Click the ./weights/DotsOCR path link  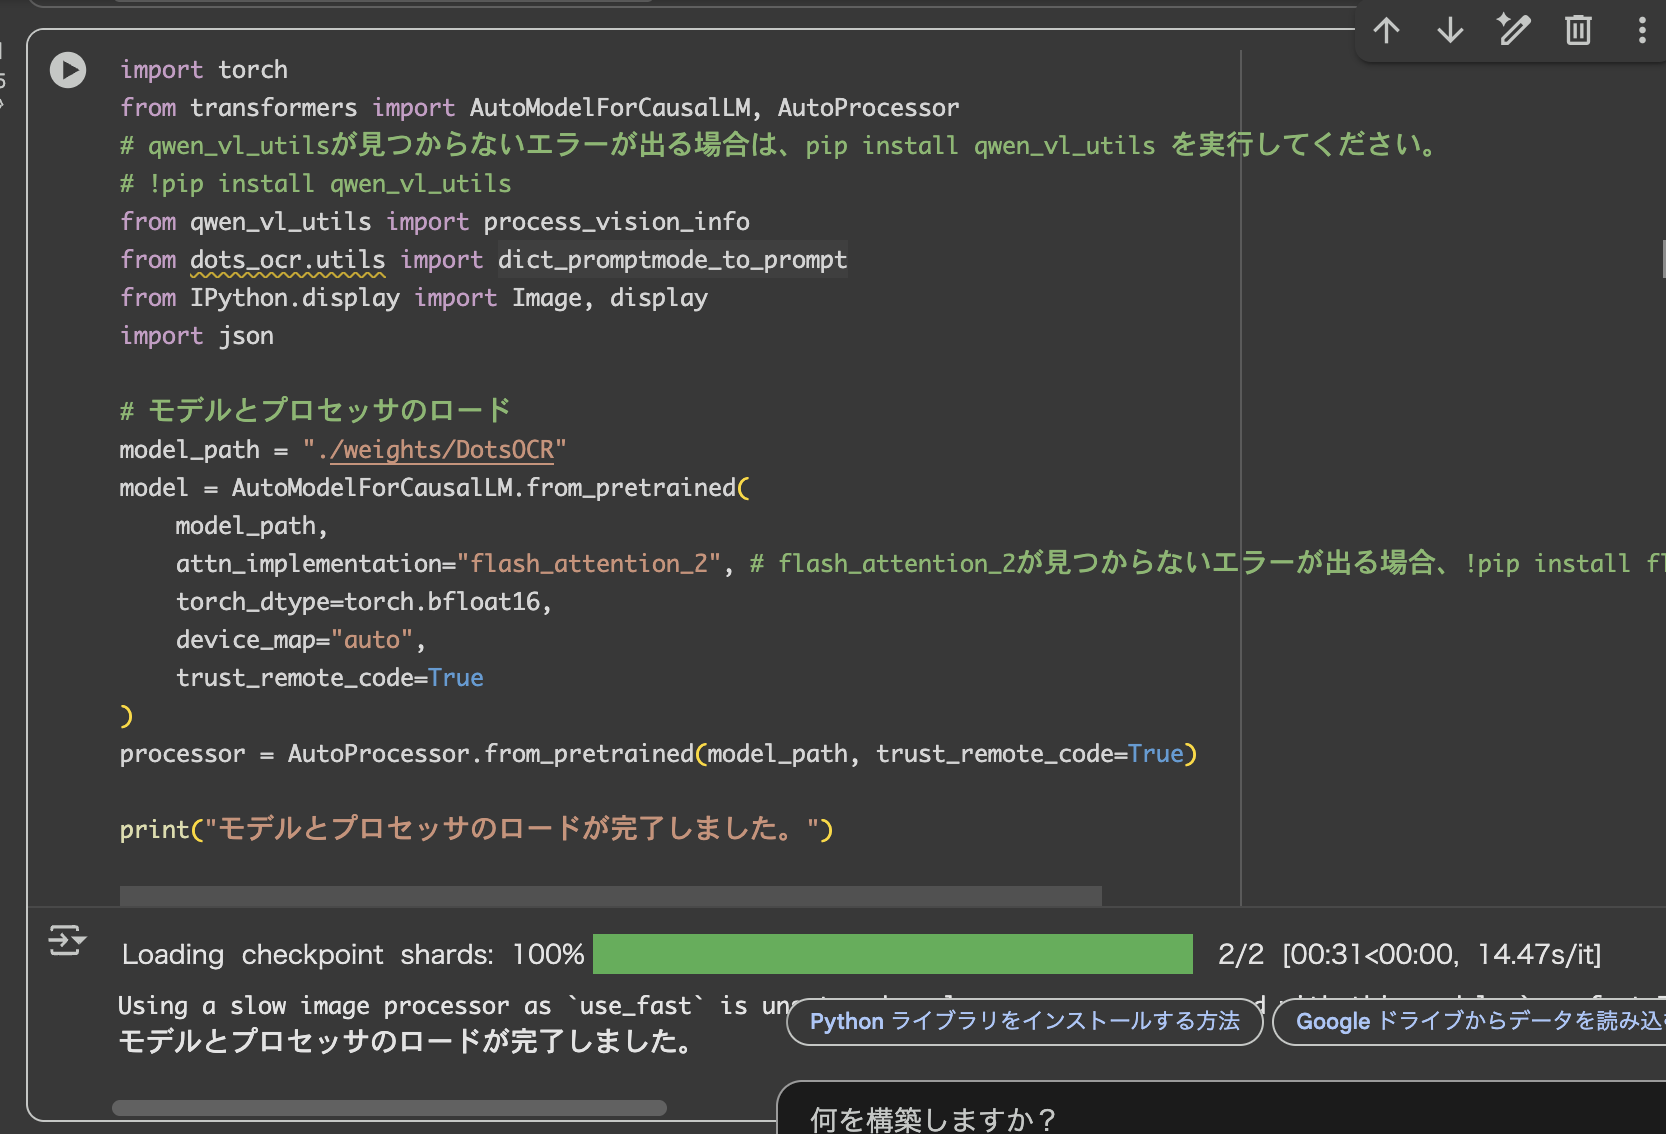[441, 450]
